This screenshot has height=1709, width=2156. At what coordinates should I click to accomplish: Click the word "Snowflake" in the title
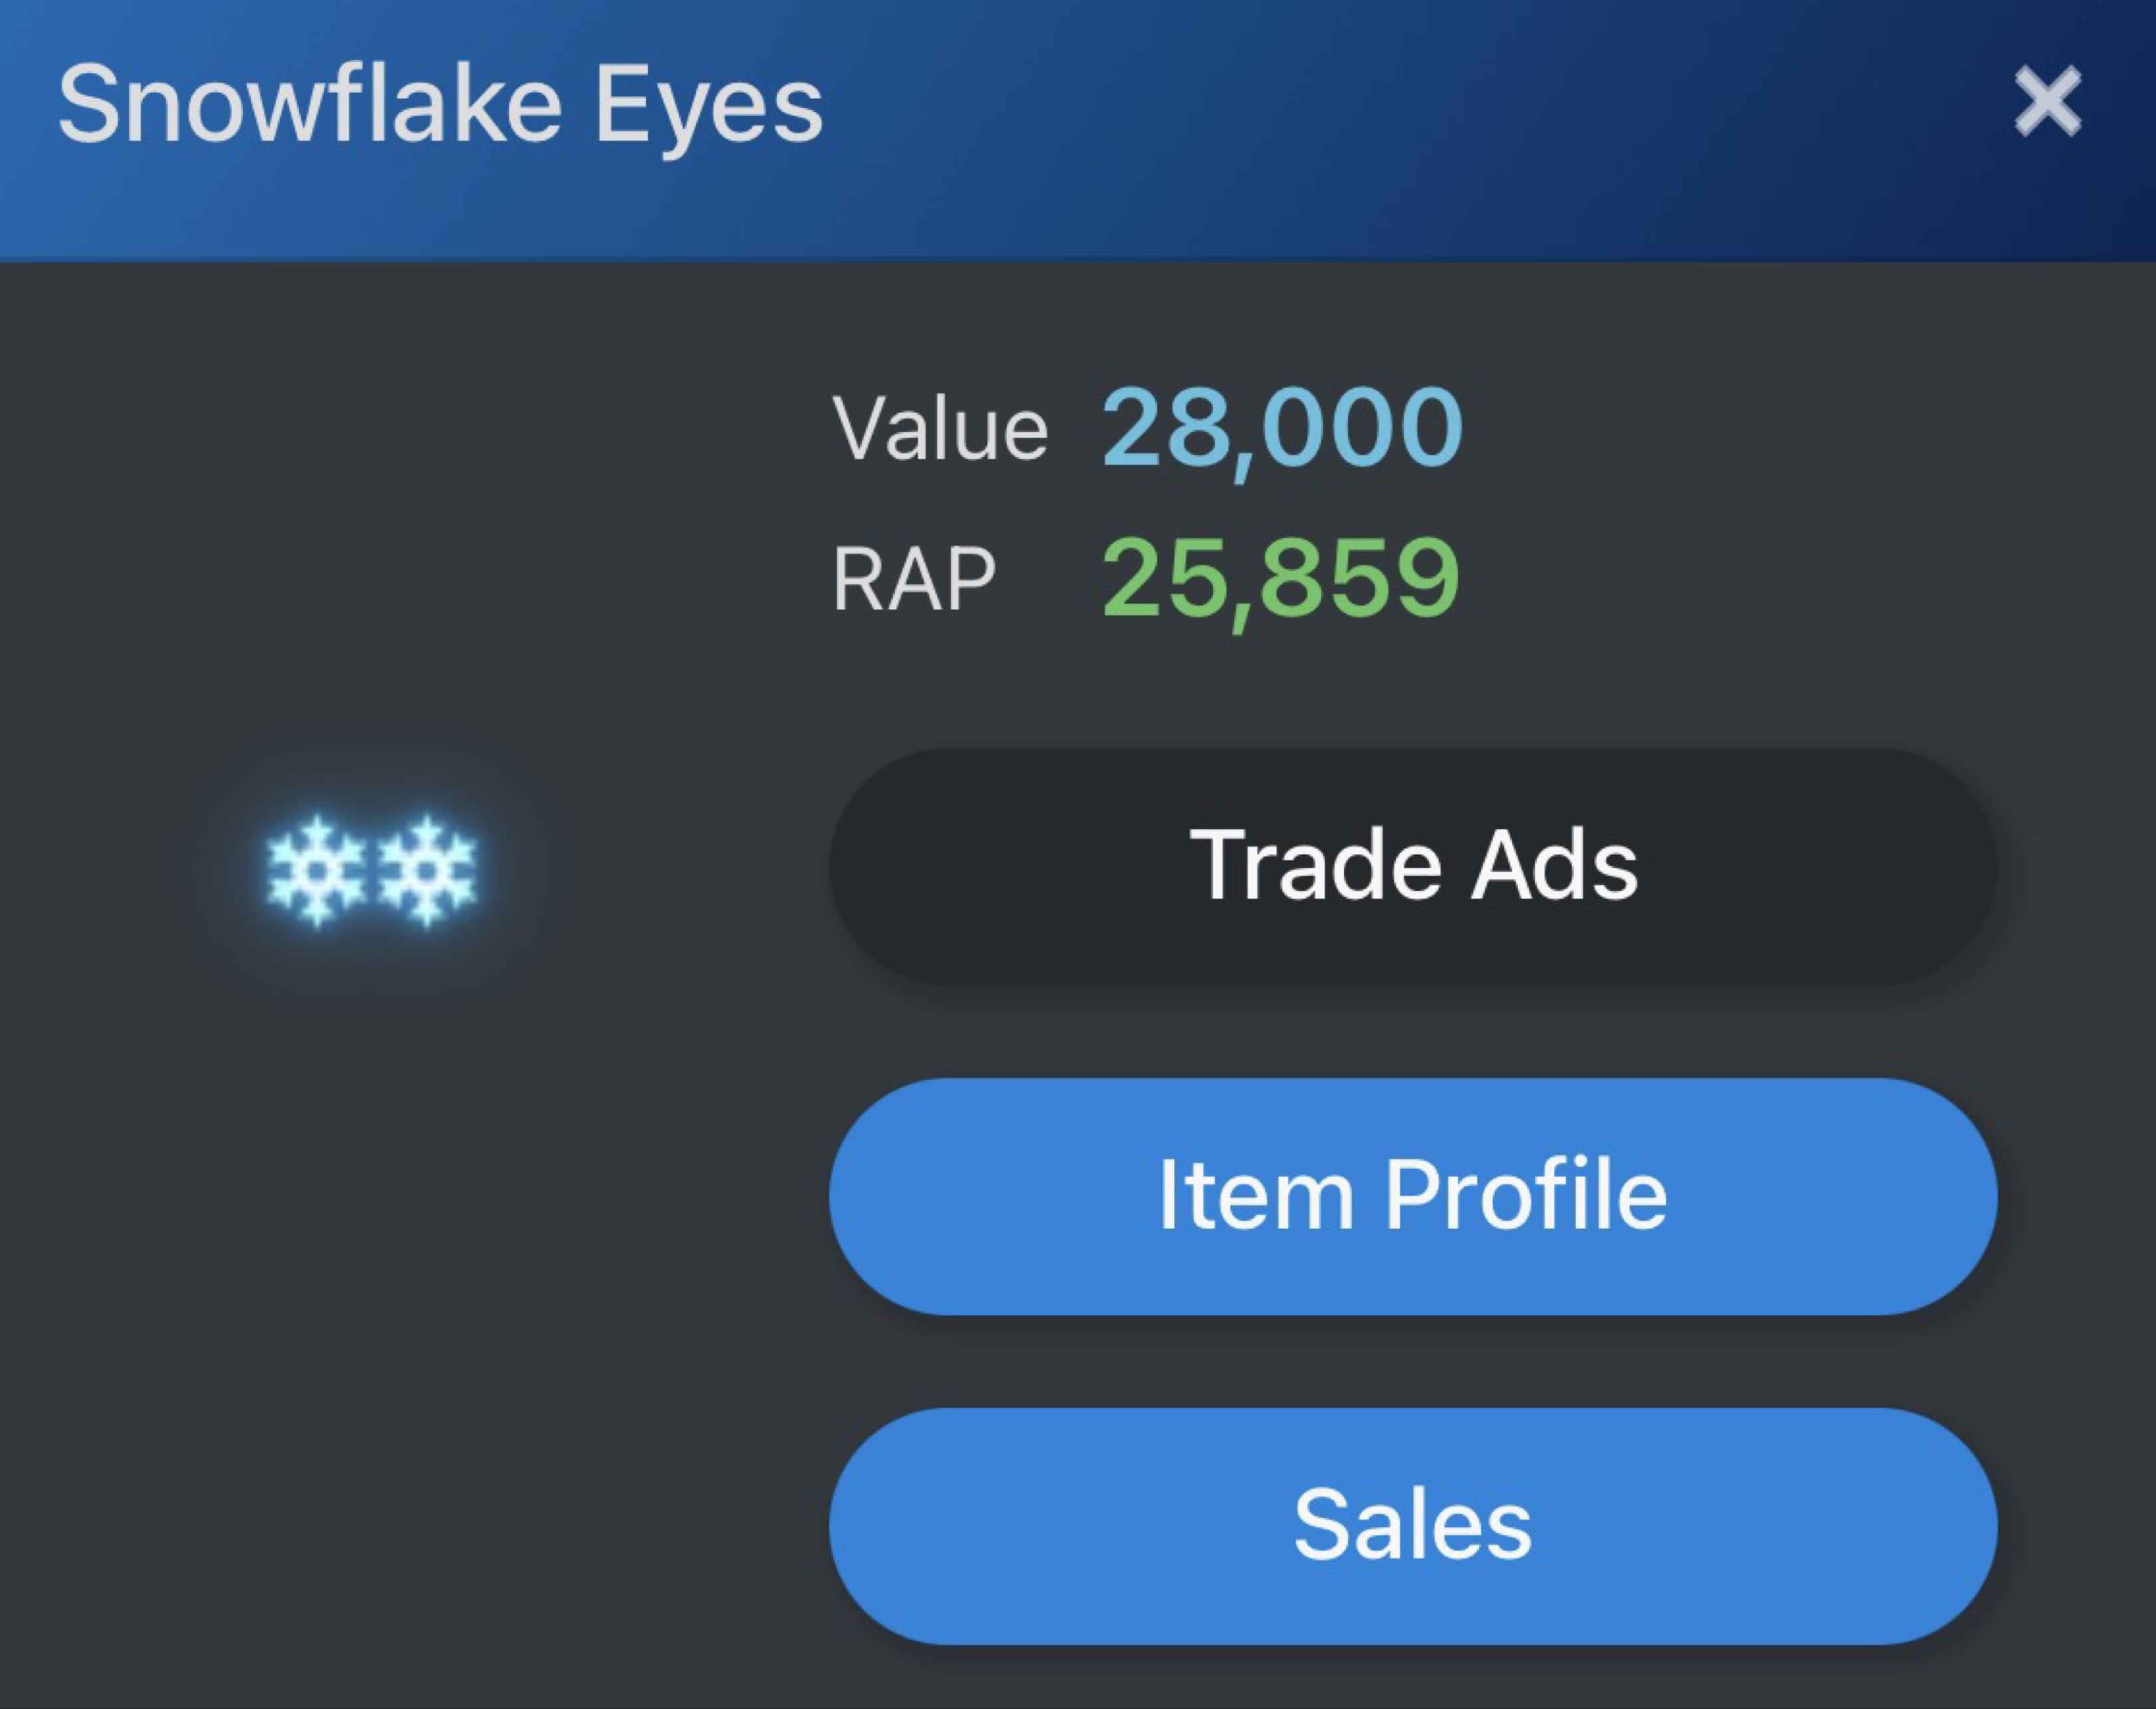(310, 105)
